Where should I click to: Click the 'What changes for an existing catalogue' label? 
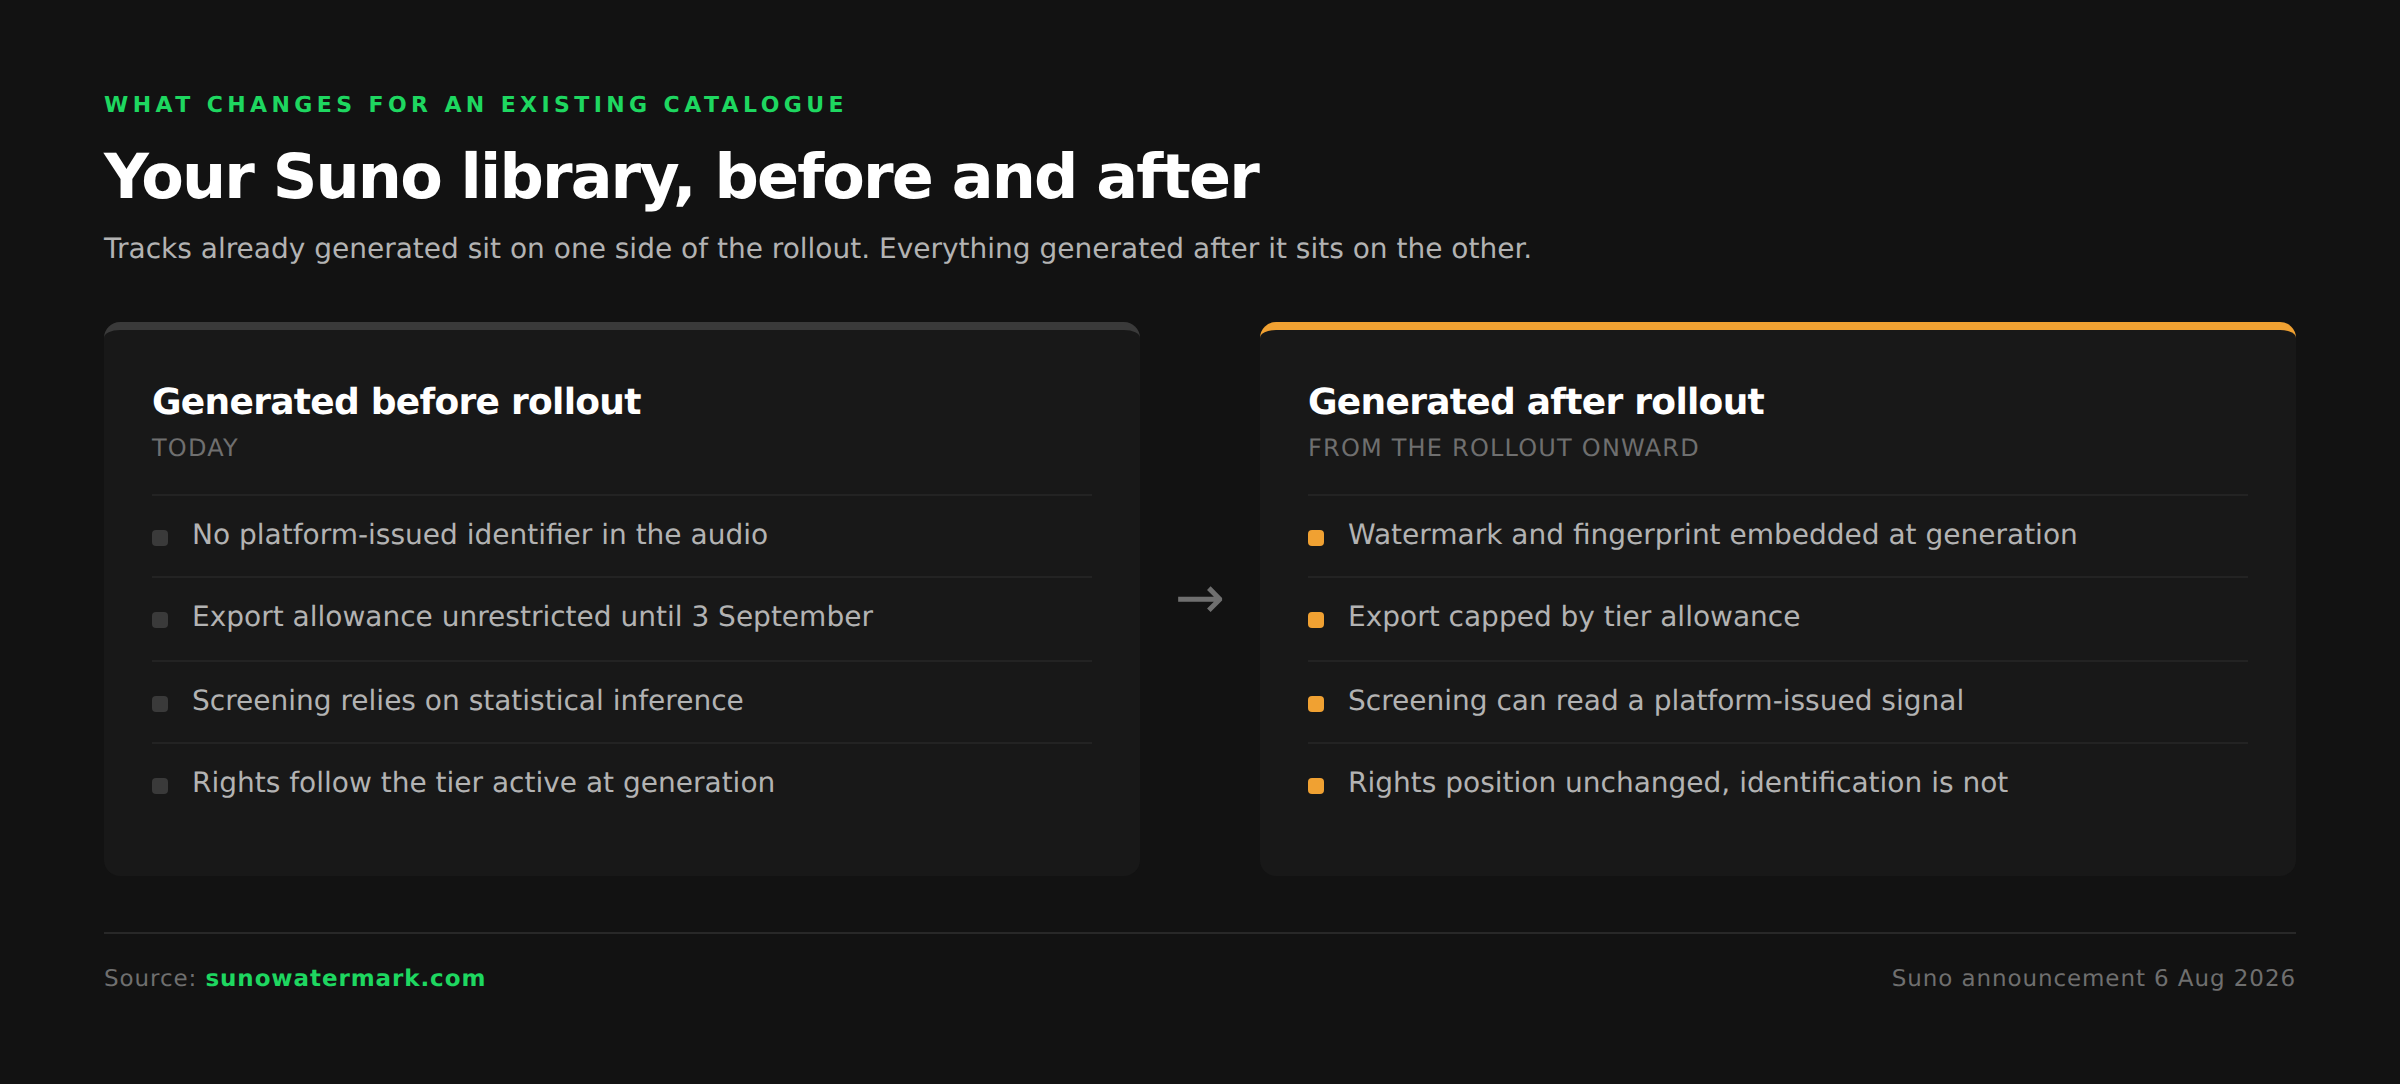click(x=475, y=104)
